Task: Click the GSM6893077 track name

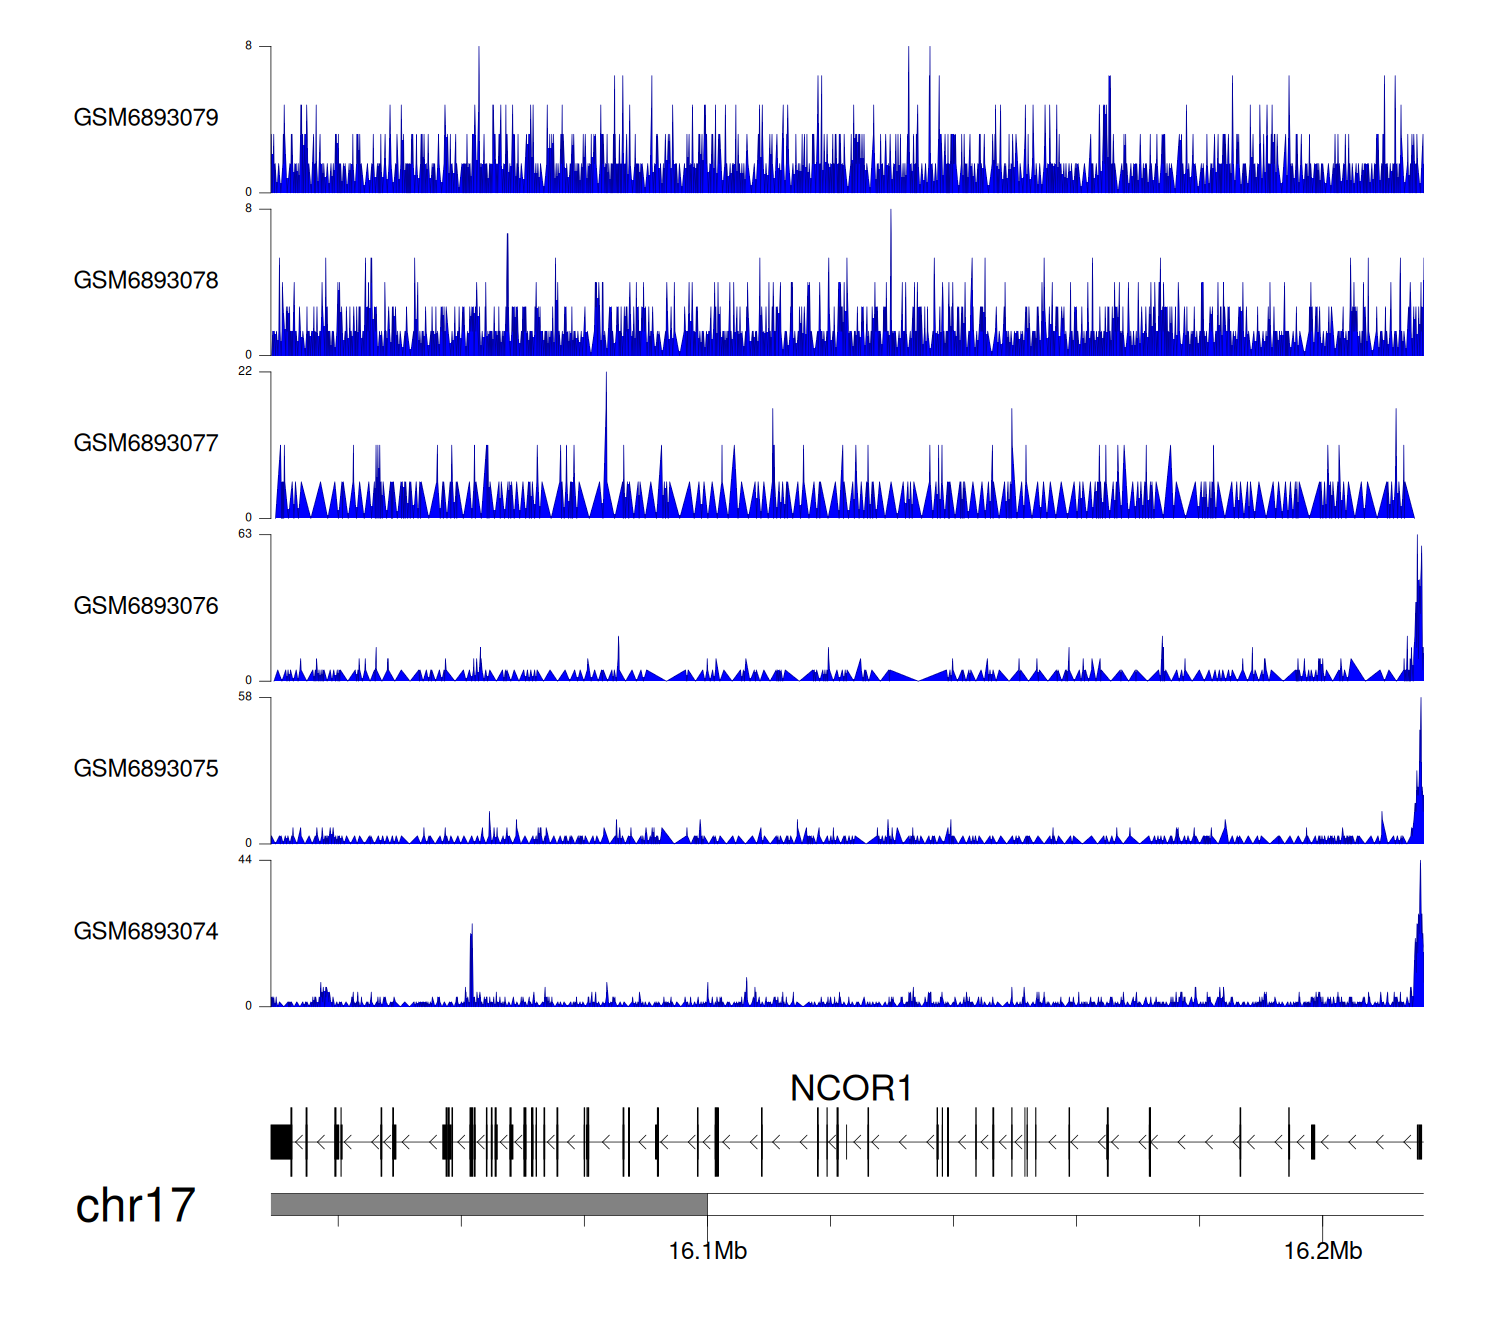Action: tap(146, 444)
